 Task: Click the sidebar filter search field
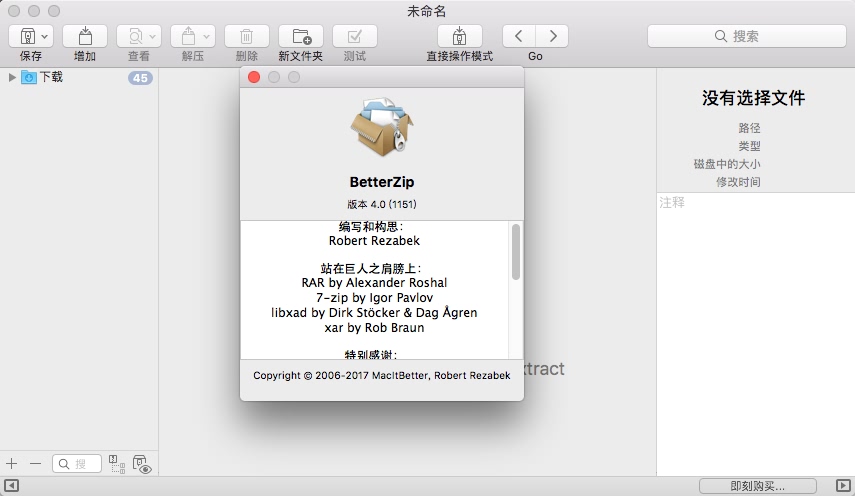[x=77, y=464]
